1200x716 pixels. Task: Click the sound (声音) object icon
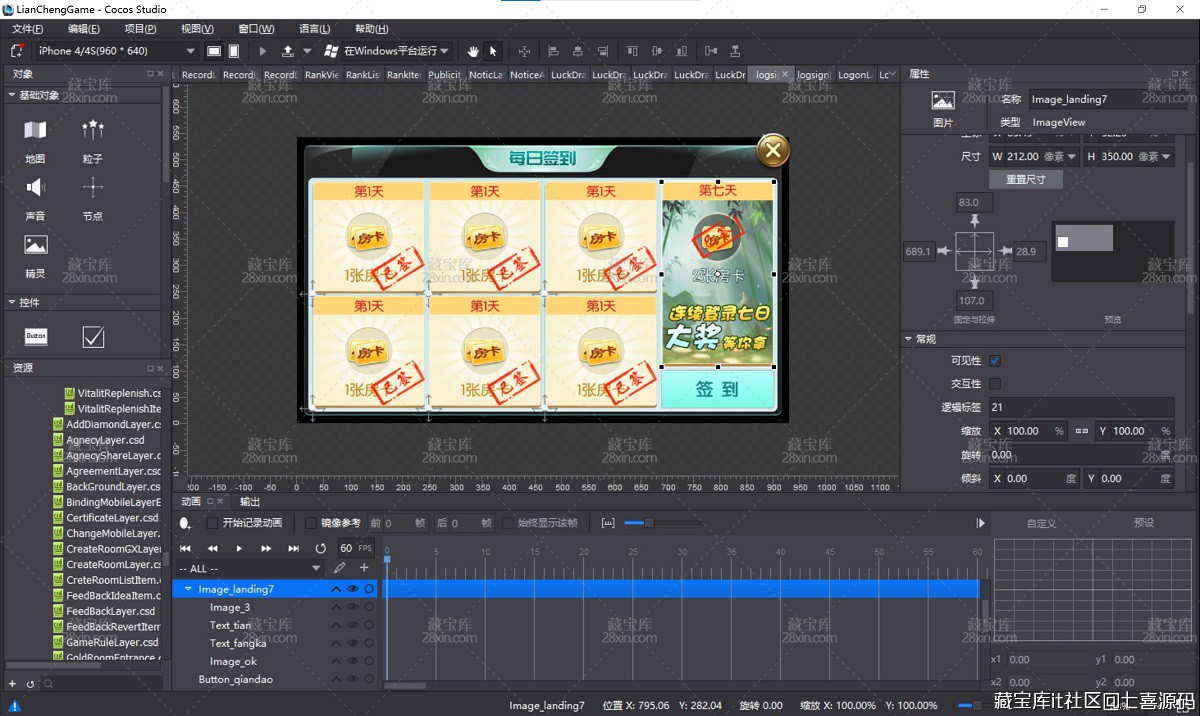[35, 188]
